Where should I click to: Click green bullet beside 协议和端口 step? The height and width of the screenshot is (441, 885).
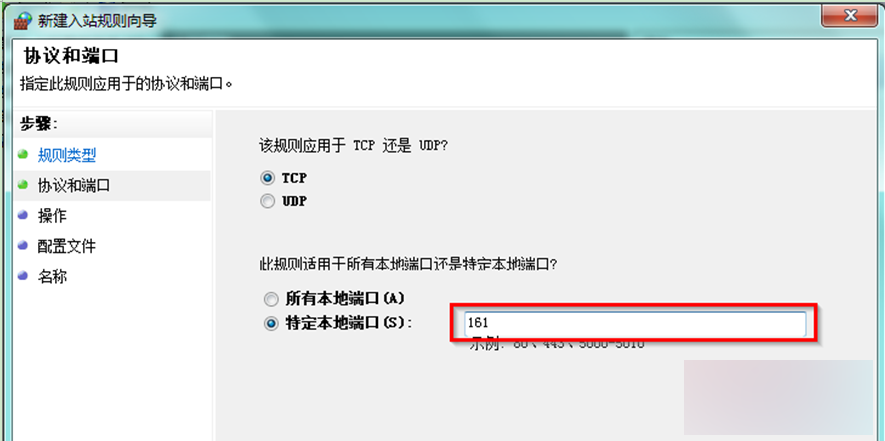point(23,185)
